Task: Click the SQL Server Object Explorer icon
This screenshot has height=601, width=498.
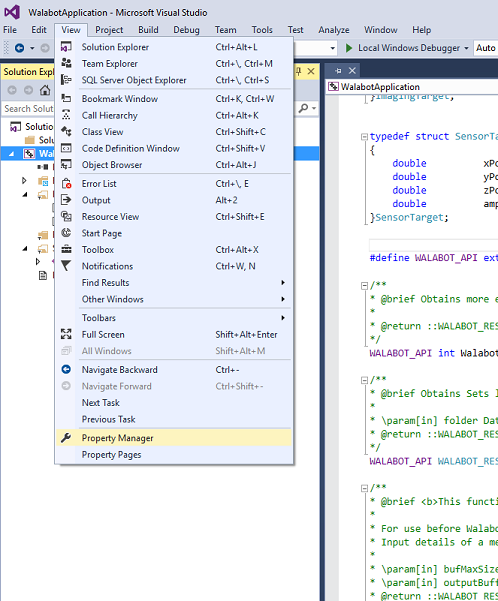Action: click(x=66, y=80)
